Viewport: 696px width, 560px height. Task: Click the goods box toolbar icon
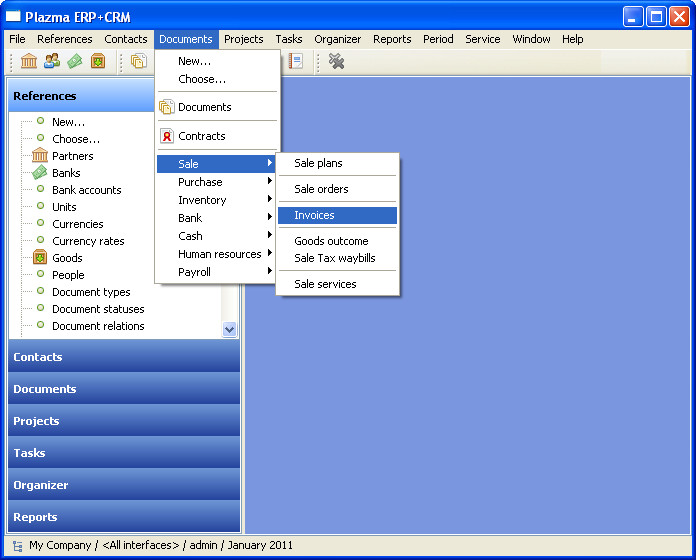click(98, 62)
